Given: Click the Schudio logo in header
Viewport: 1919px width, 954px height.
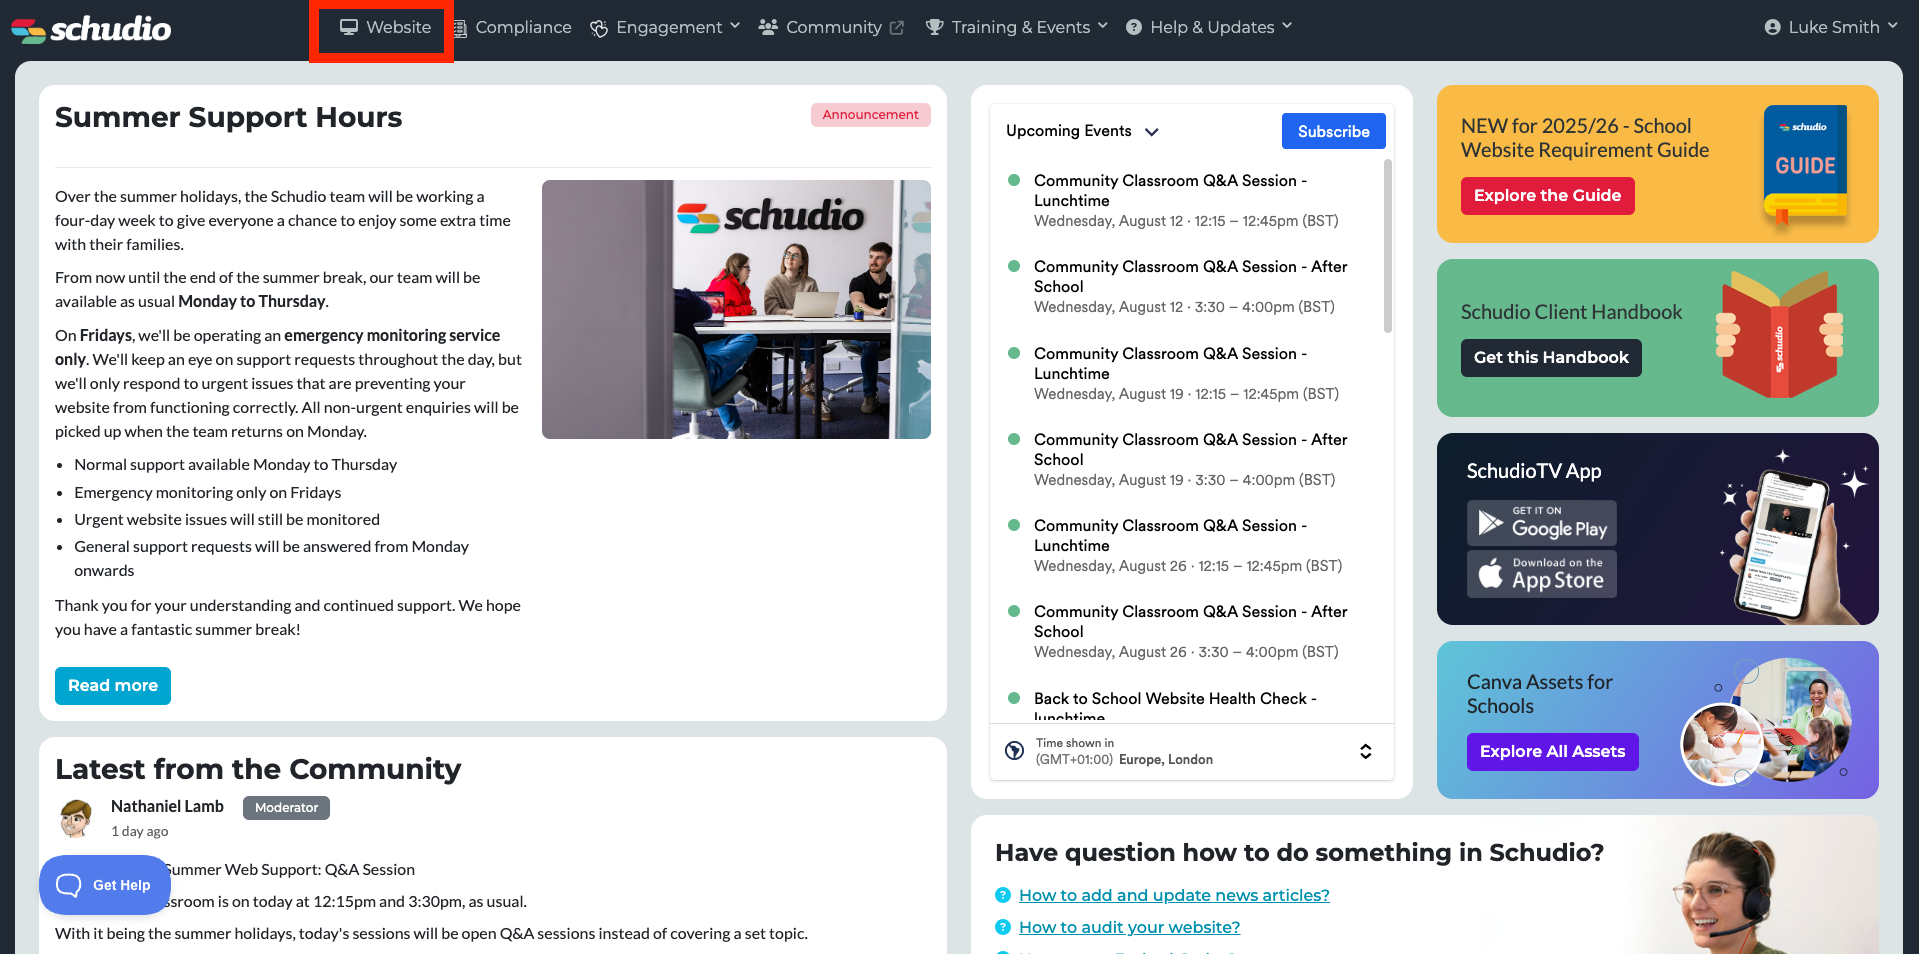Looking at the screenshot, I should click(91, 29).
